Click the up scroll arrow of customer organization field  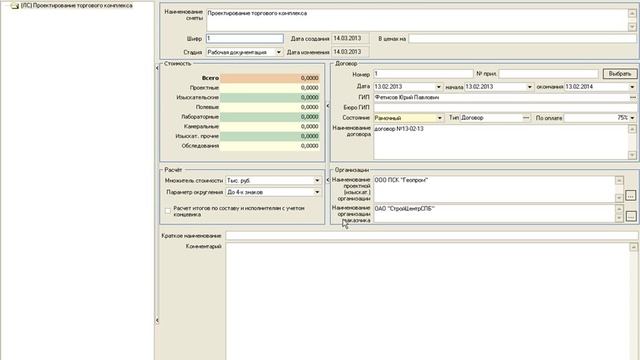click(x=619, y=209)
